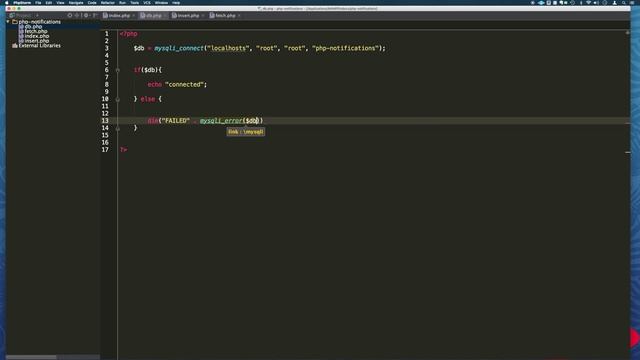
Task: Open the Notification Center icon
Action: point(632,2)
